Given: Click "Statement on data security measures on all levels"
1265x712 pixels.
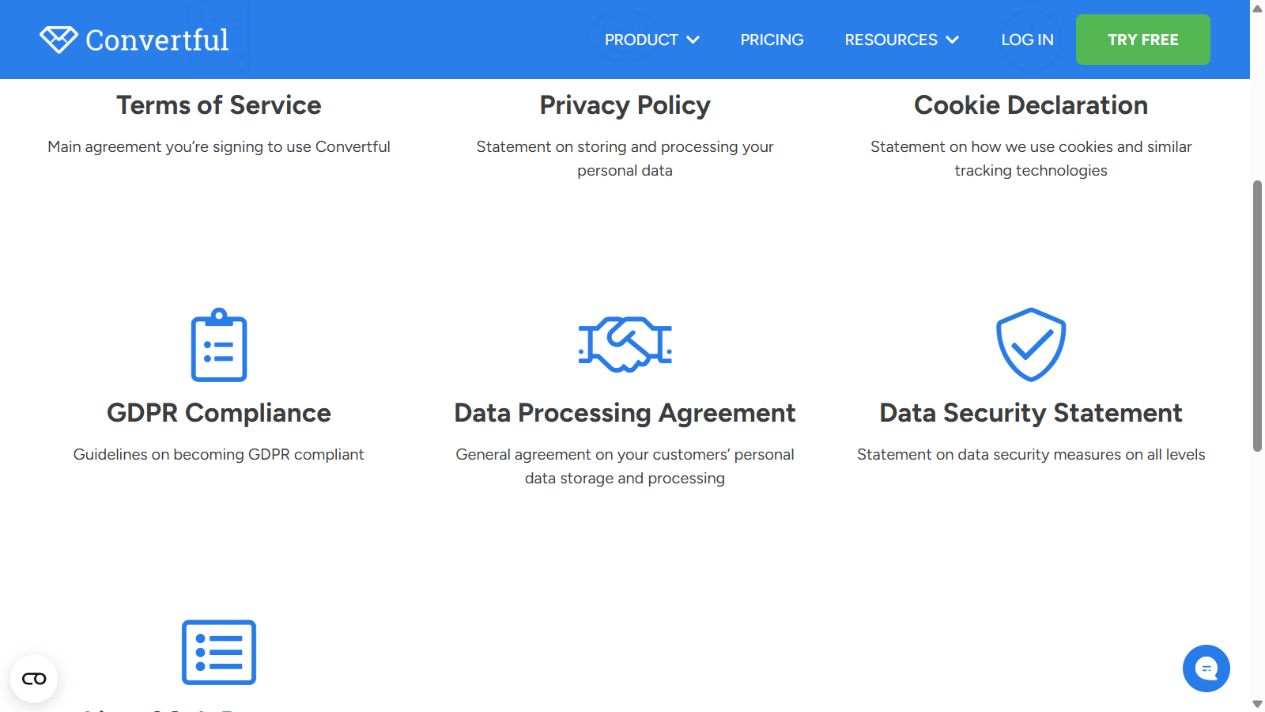Looking at the screenshot, I should pos(1031,455).
